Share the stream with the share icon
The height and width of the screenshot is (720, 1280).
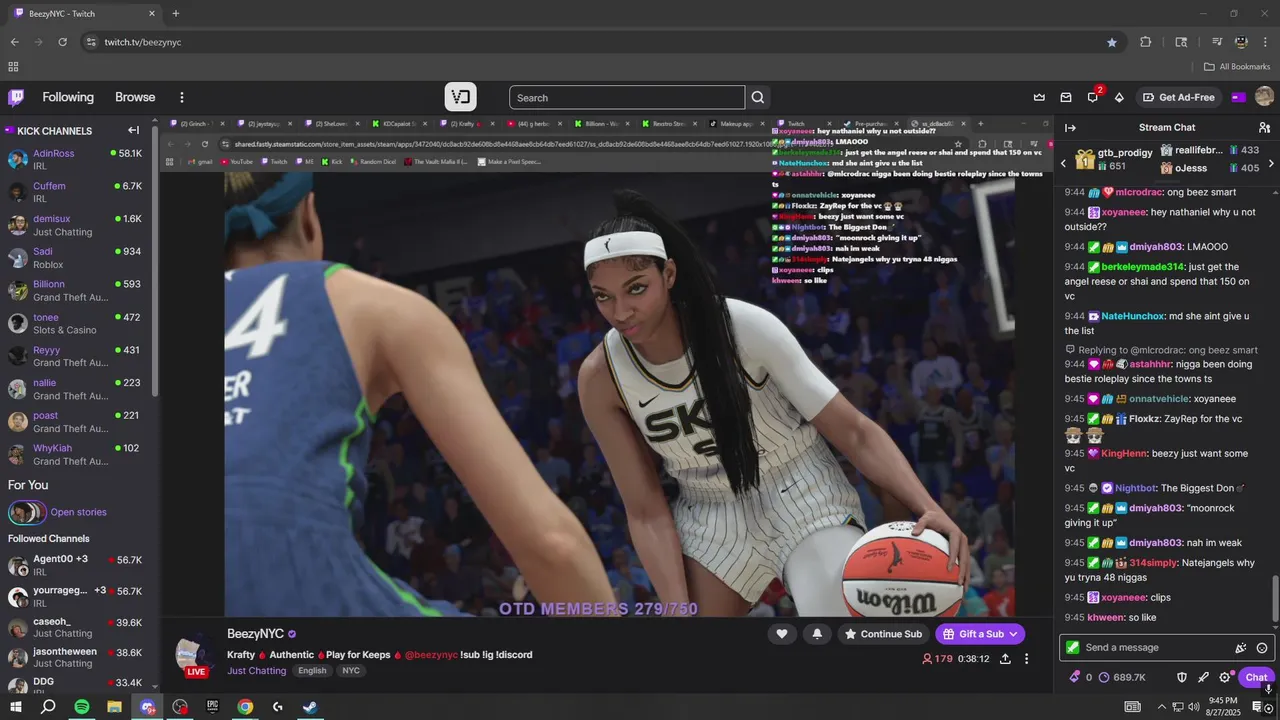pyautogui.click(x=1005, y=659)
